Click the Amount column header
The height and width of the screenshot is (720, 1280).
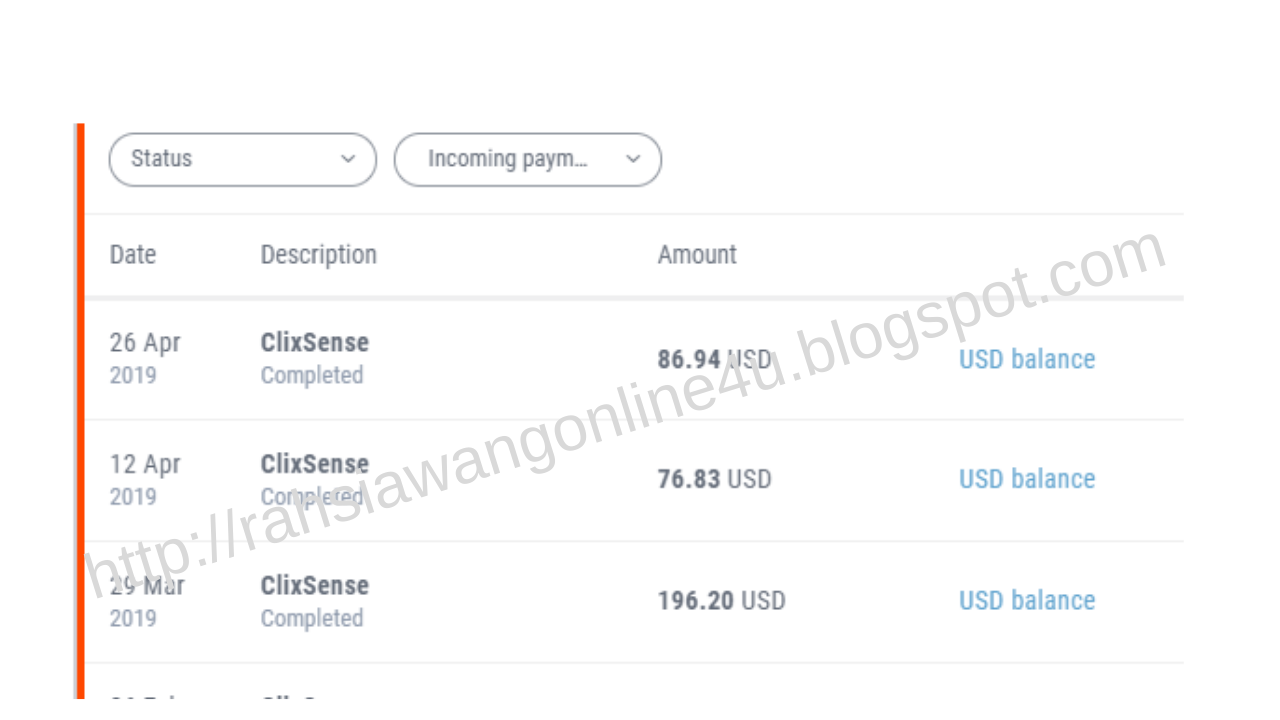click(697, 255)
